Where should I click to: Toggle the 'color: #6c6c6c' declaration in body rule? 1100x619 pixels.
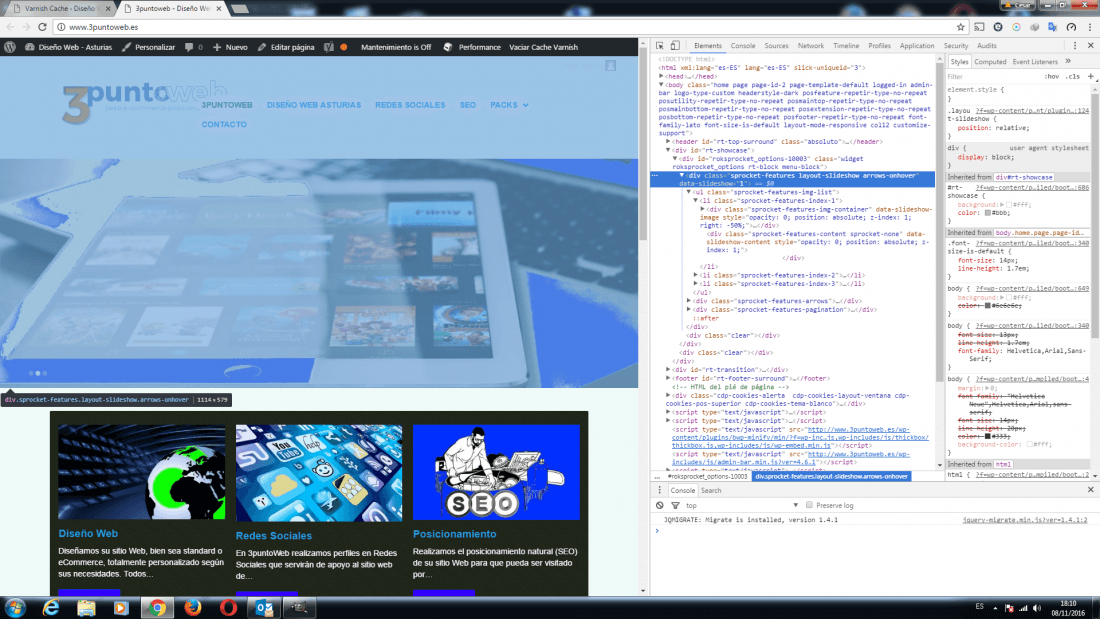990,306
